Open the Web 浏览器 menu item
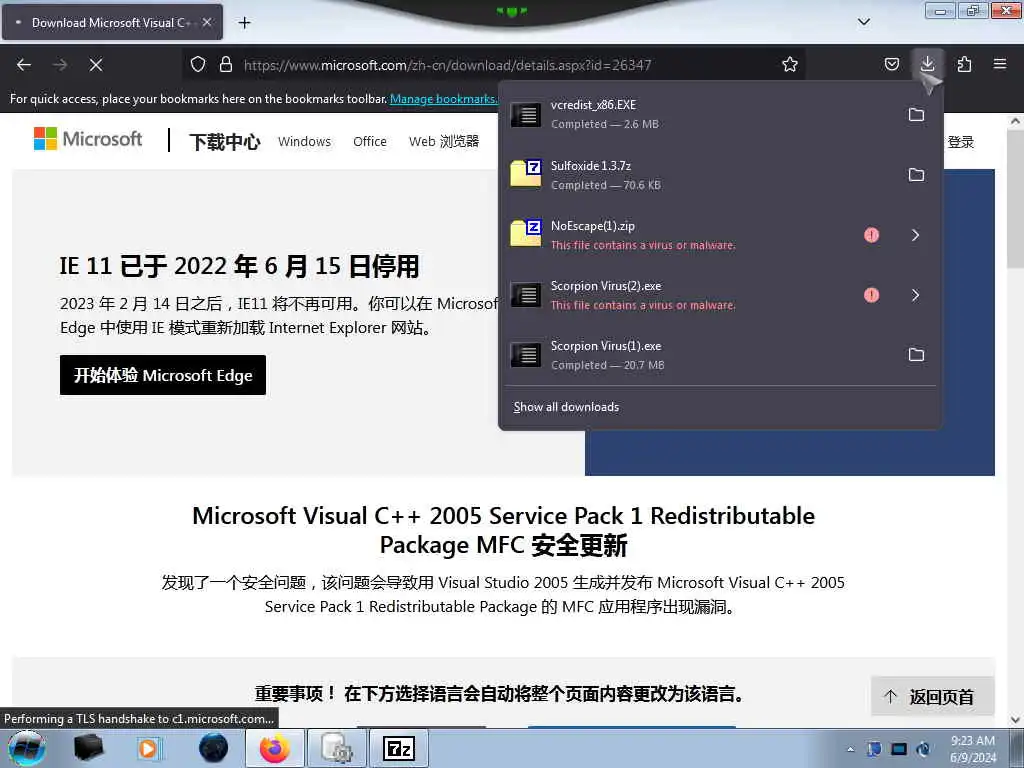The width and height of the screenshot is (1024, 768). [x=444, y=142]
